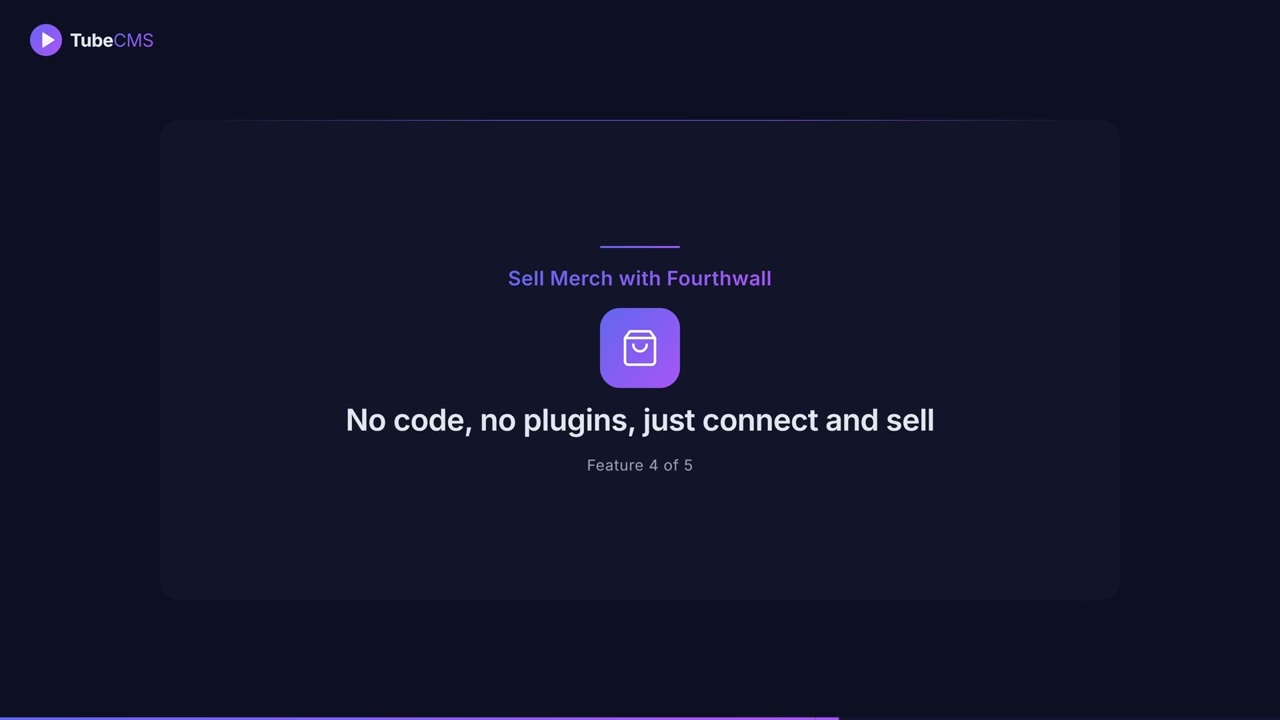Screen dimensions: 1280x720
Task: Click the gradient border atop the feature card
Action: [x=640, y=121]
